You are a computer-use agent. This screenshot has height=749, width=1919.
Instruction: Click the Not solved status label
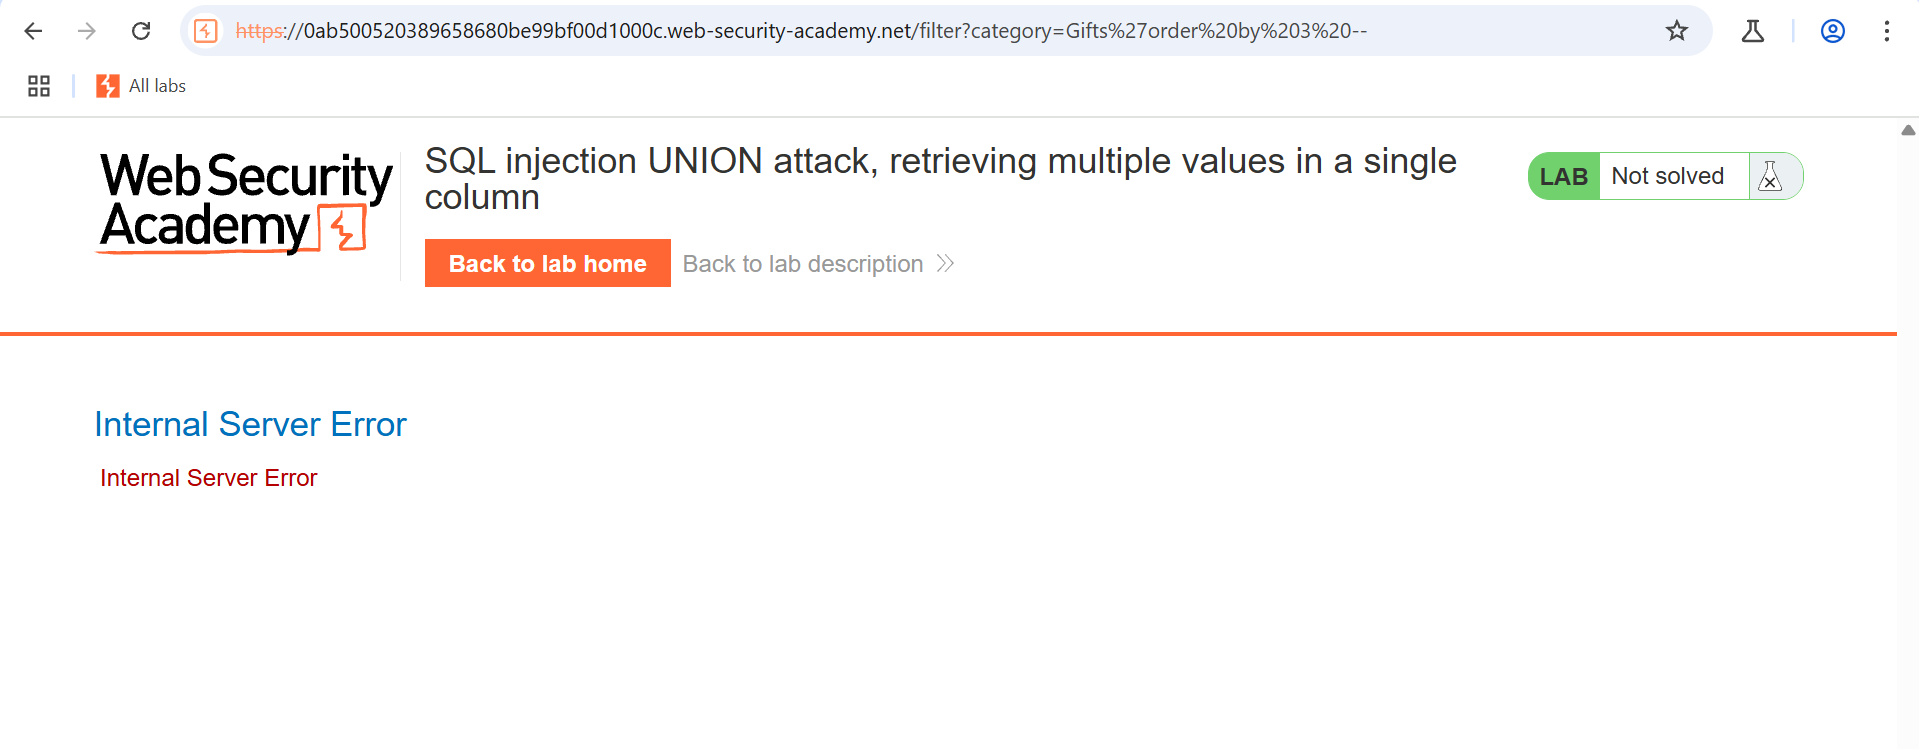[1667, 177]
